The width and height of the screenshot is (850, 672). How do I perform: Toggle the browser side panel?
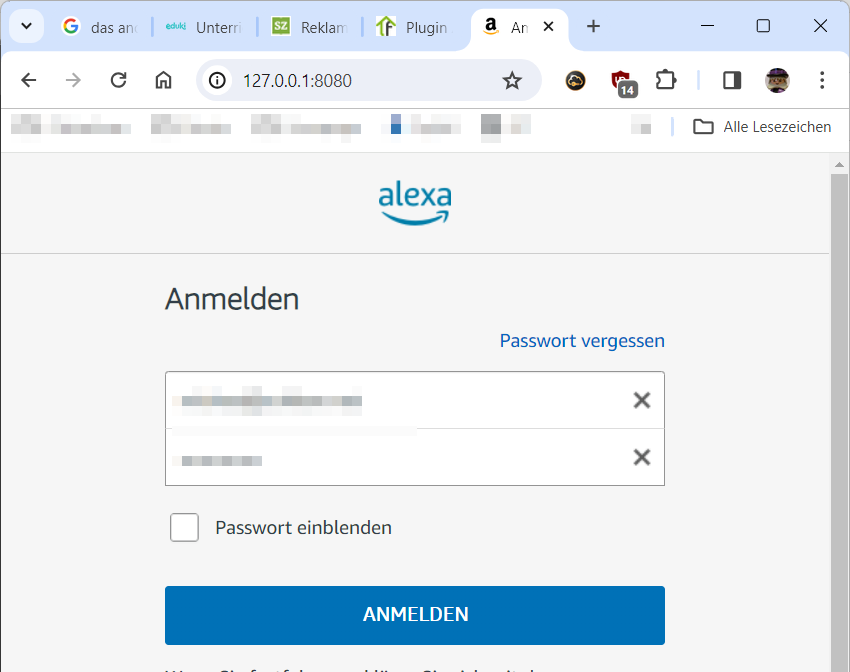click(732, 81)
